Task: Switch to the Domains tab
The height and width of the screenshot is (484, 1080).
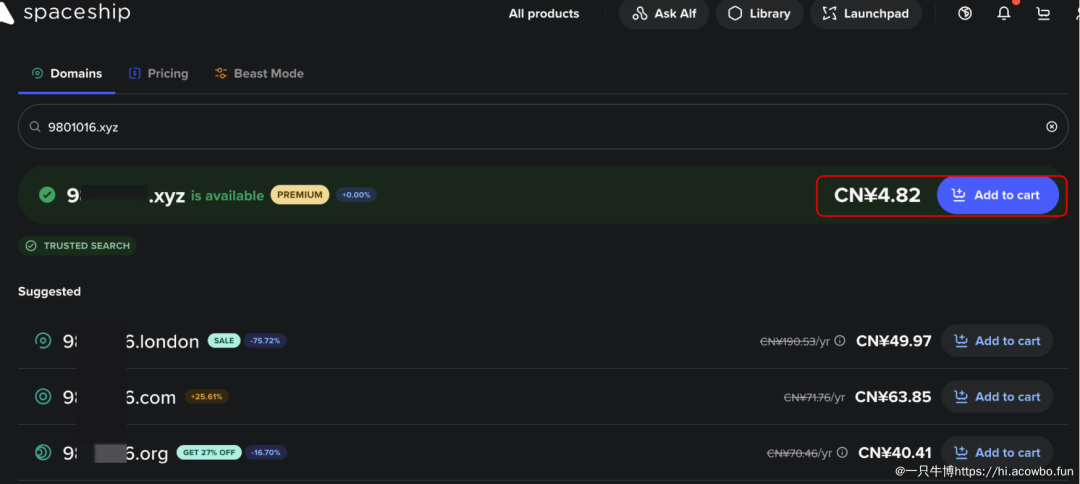Action: [67, 74]
